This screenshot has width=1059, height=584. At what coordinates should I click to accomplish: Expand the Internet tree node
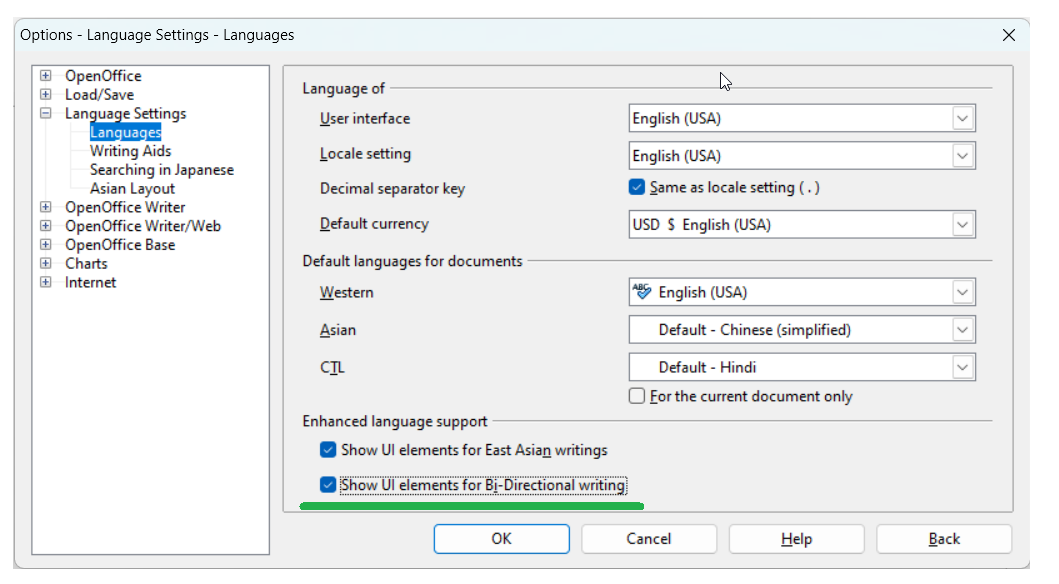pyautogui.click(x=45, y=282)
